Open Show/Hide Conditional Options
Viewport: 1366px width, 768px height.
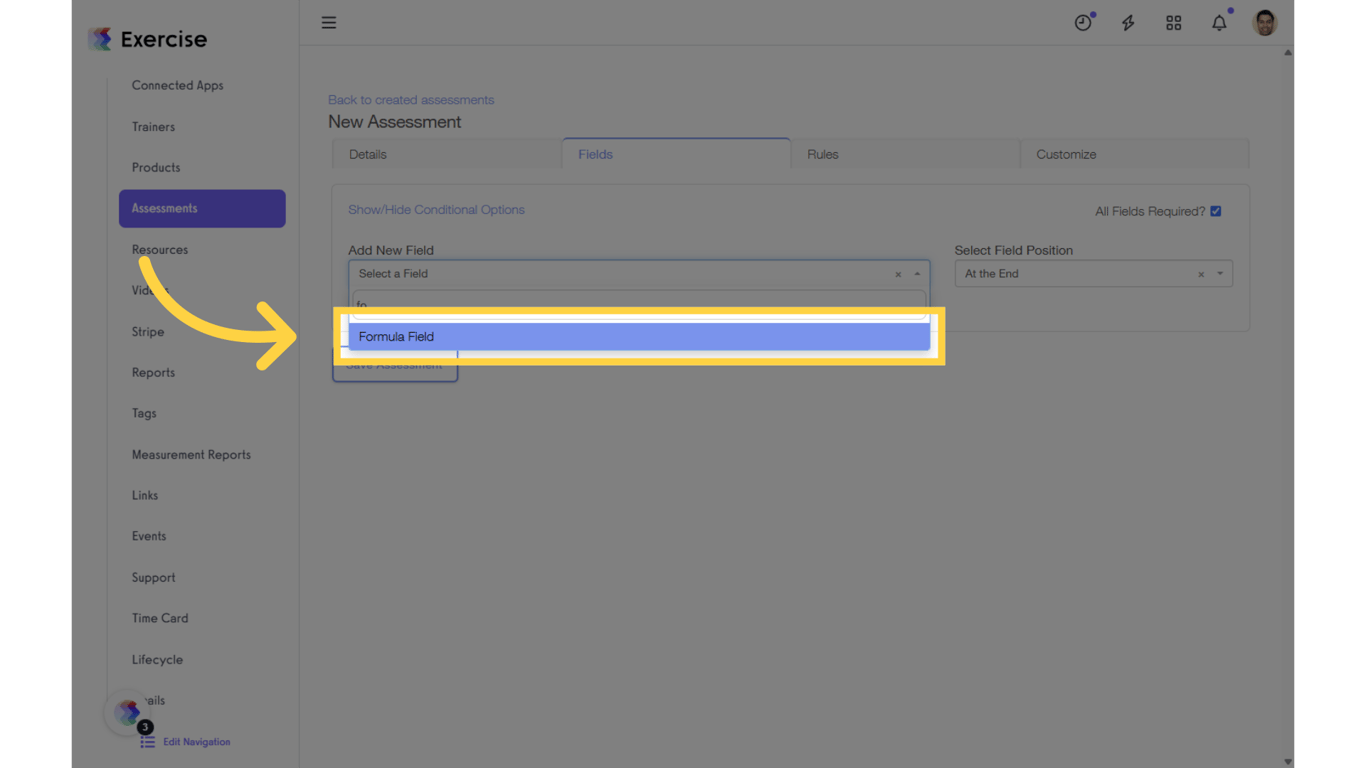(x=436, y=209)
